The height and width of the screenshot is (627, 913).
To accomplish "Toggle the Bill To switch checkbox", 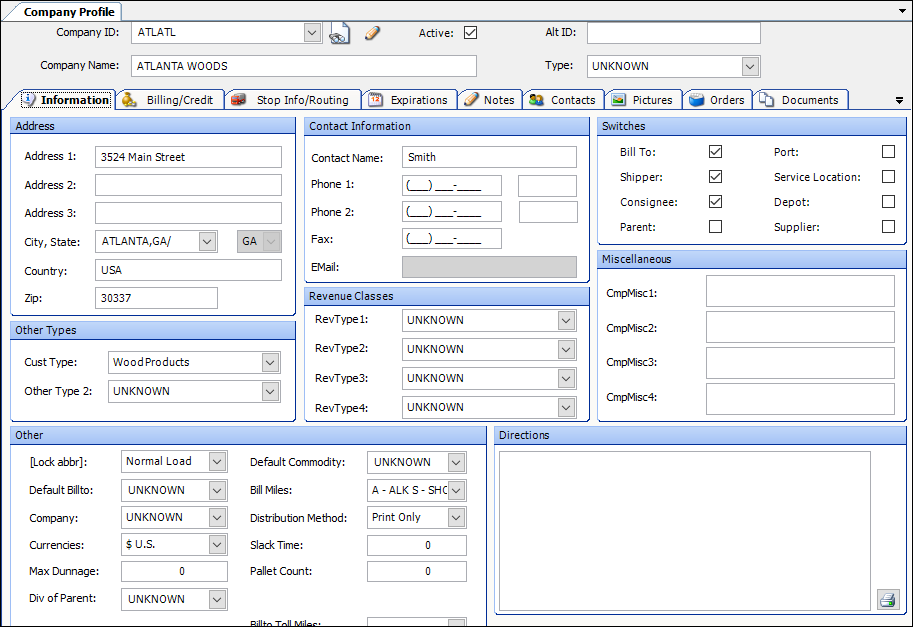I will [x=715, y=152].
